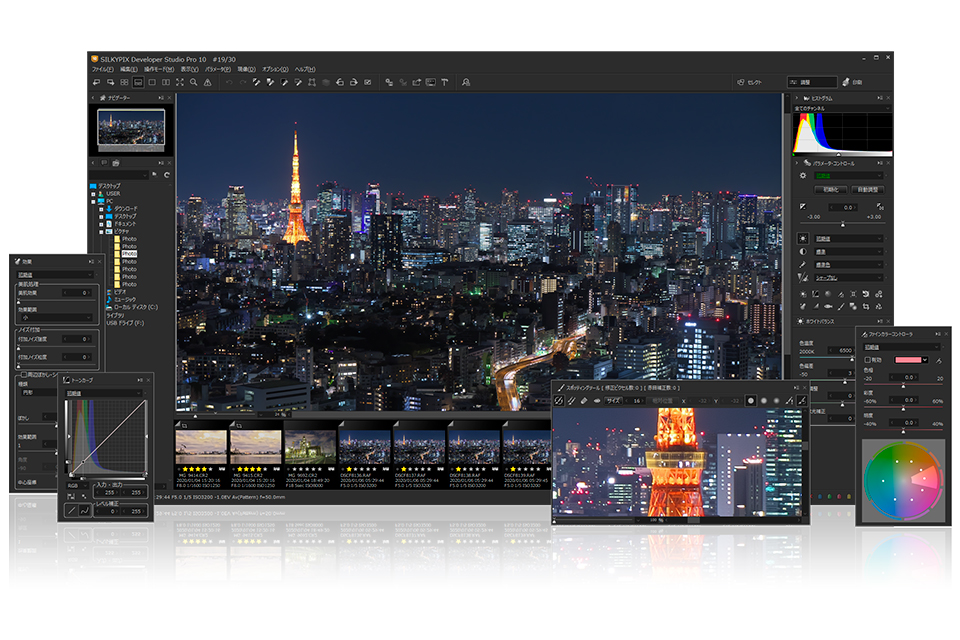Pin the Tone Curve panel

click(x=140, y=380)
